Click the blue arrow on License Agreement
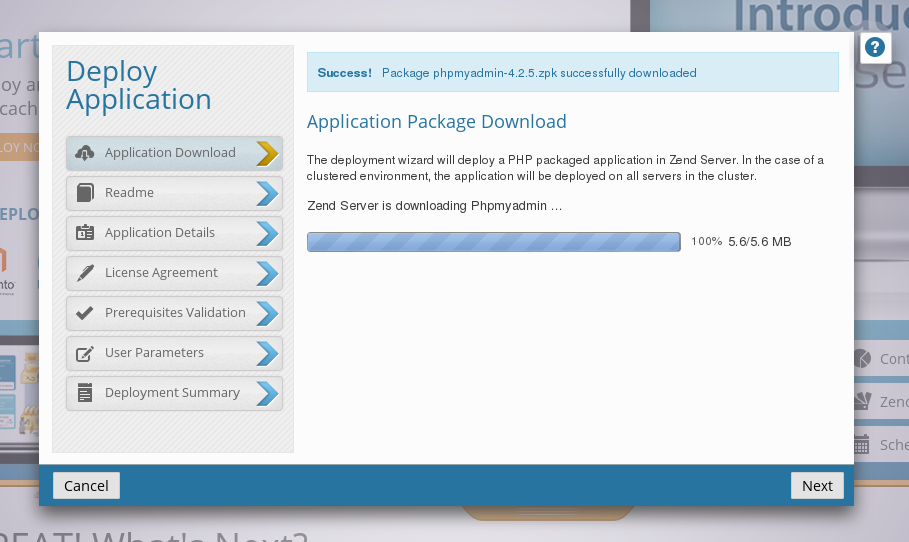Screen dimensions: 909x542 tap(268, 274)
